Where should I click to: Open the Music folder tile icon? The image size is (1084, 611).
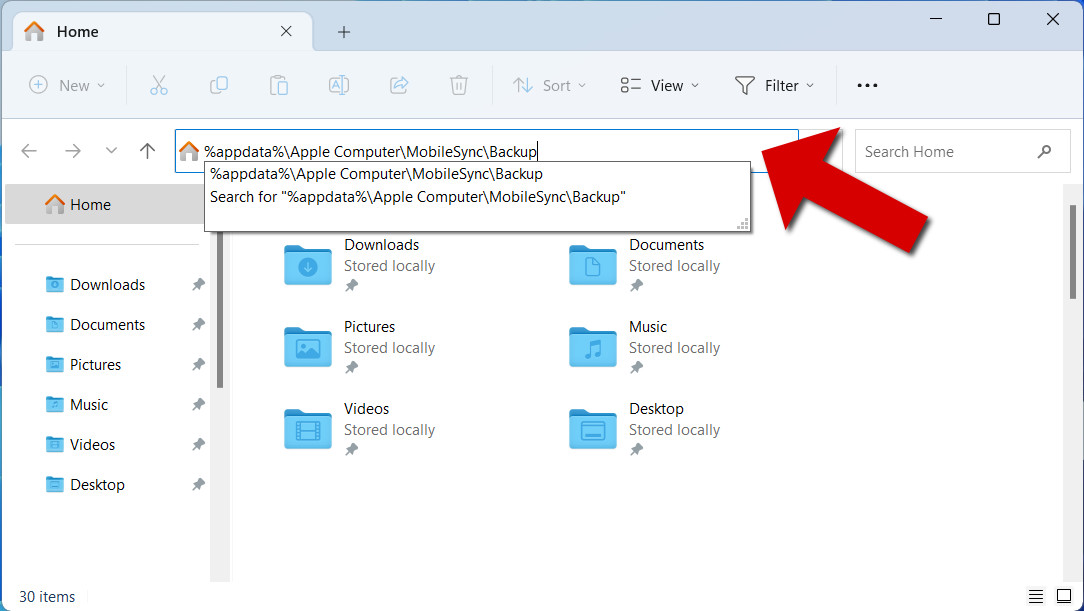click(592, 347)
